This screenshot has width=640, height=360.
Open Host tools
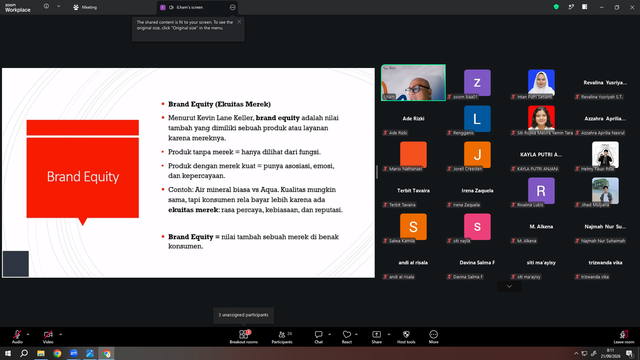406,336
